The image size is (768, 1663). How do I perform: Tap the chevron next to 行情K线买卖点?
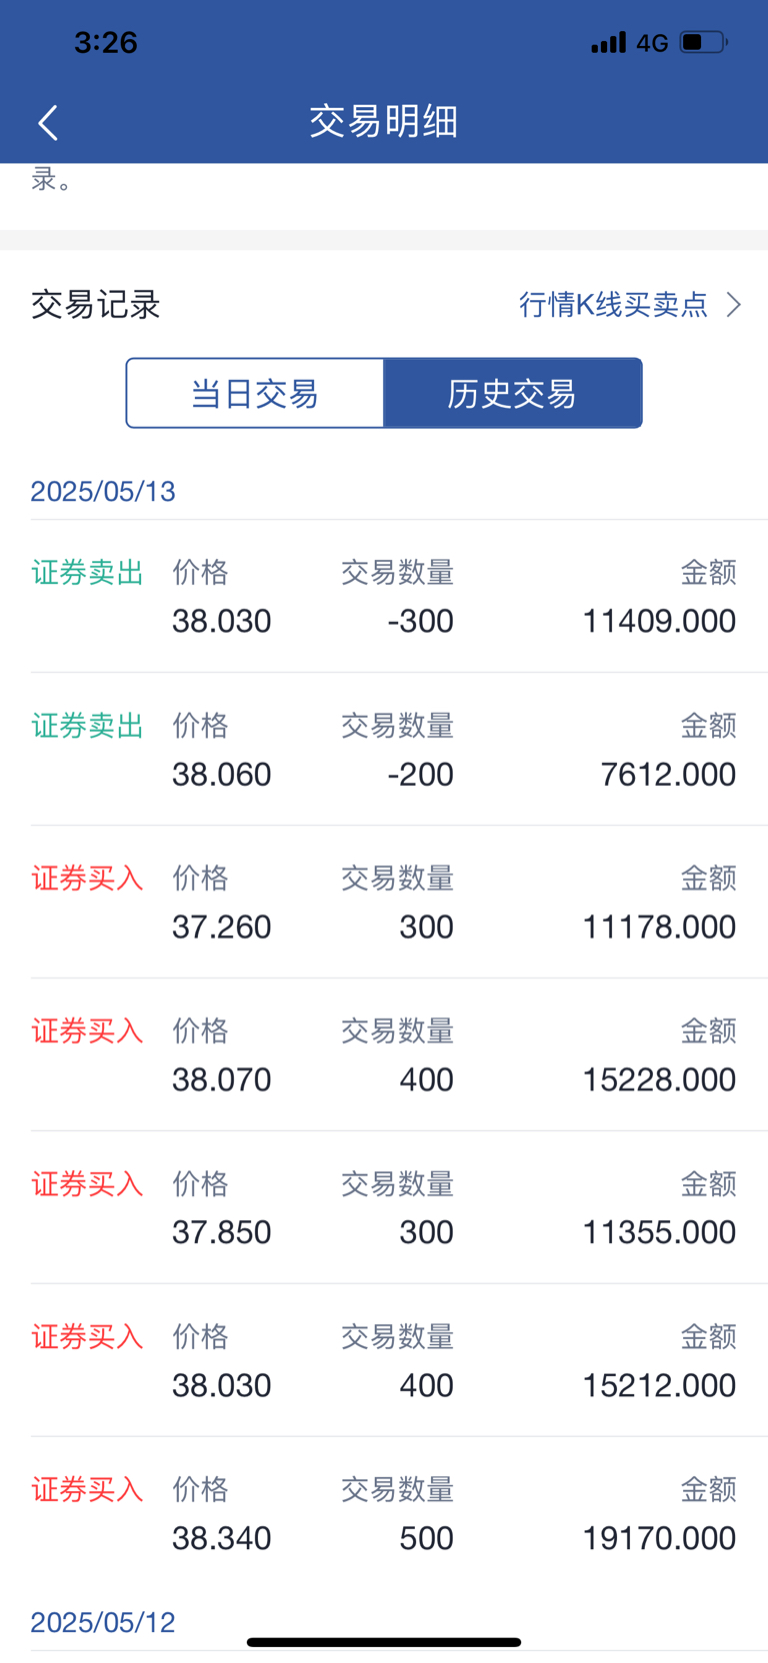[x=734, y=304]
